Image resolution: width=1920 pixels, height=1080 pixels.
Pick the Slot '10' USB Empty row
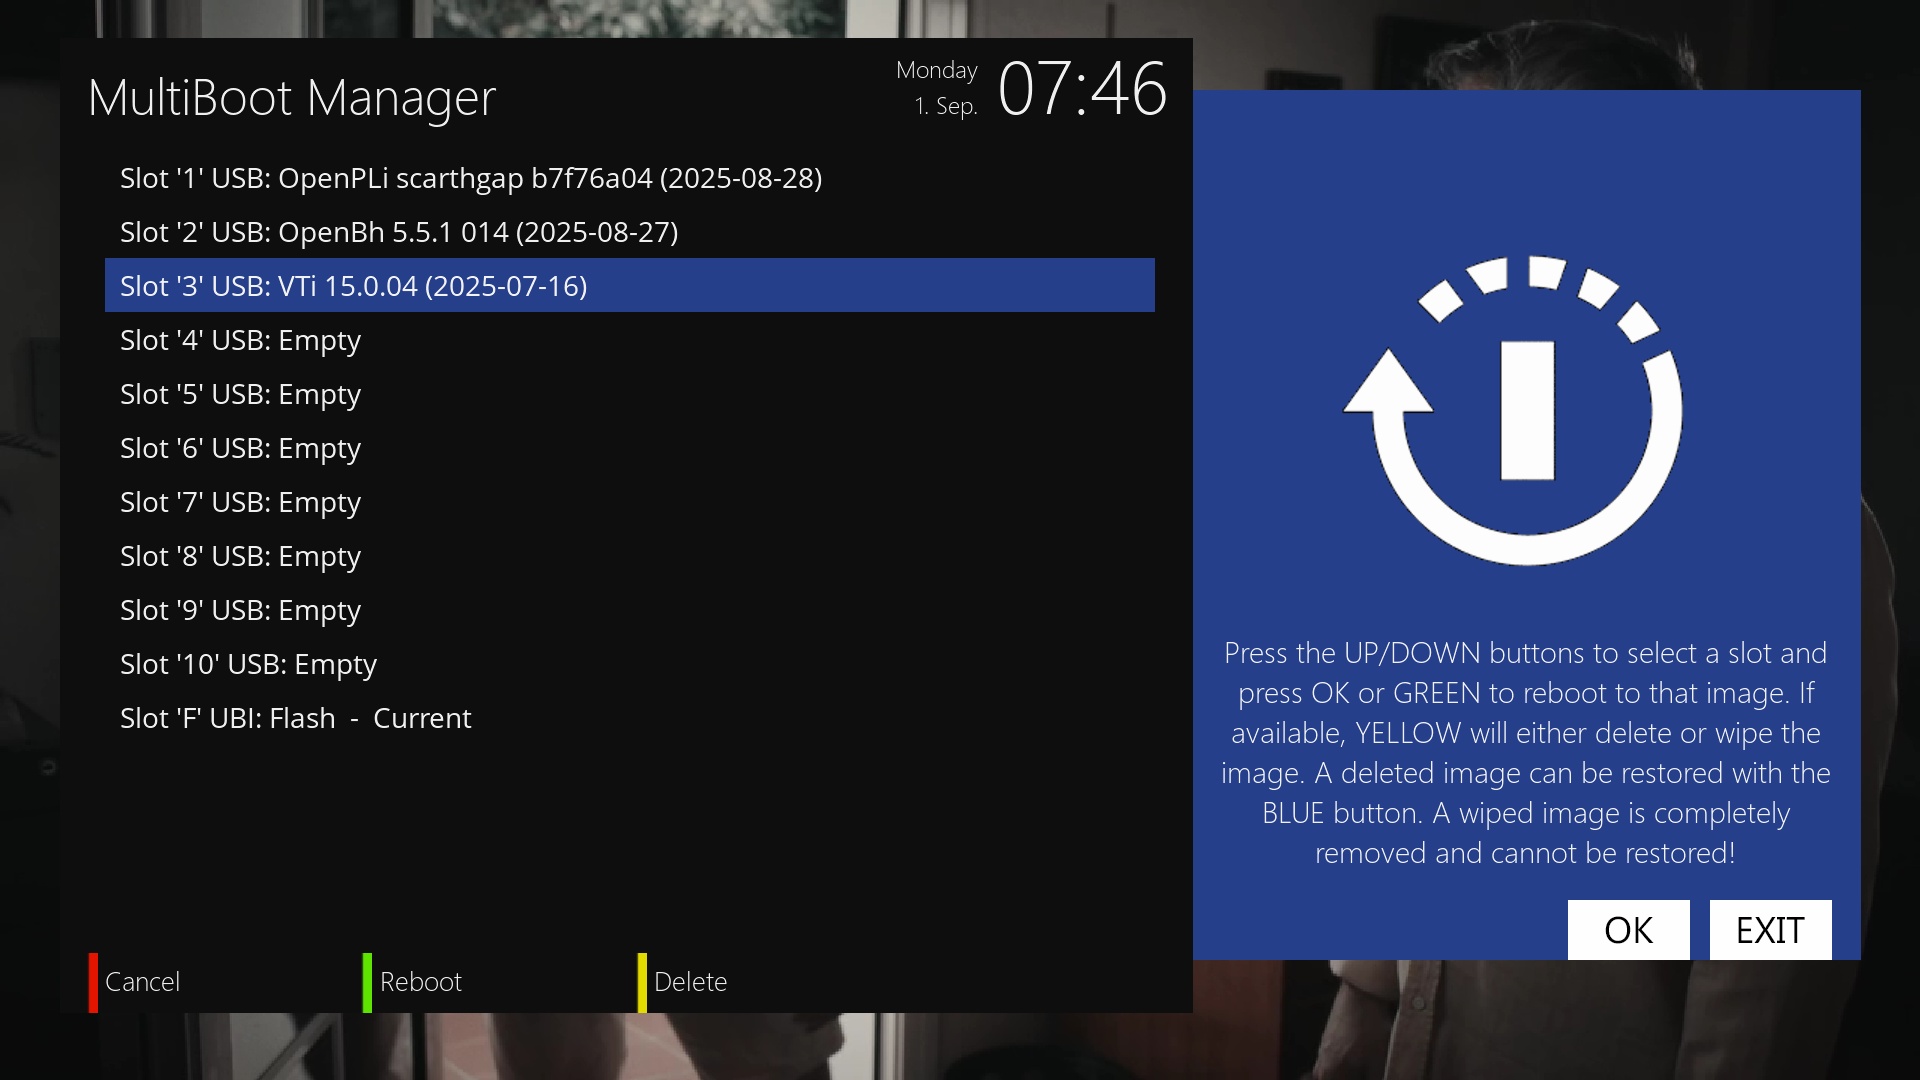click(630, 664)
